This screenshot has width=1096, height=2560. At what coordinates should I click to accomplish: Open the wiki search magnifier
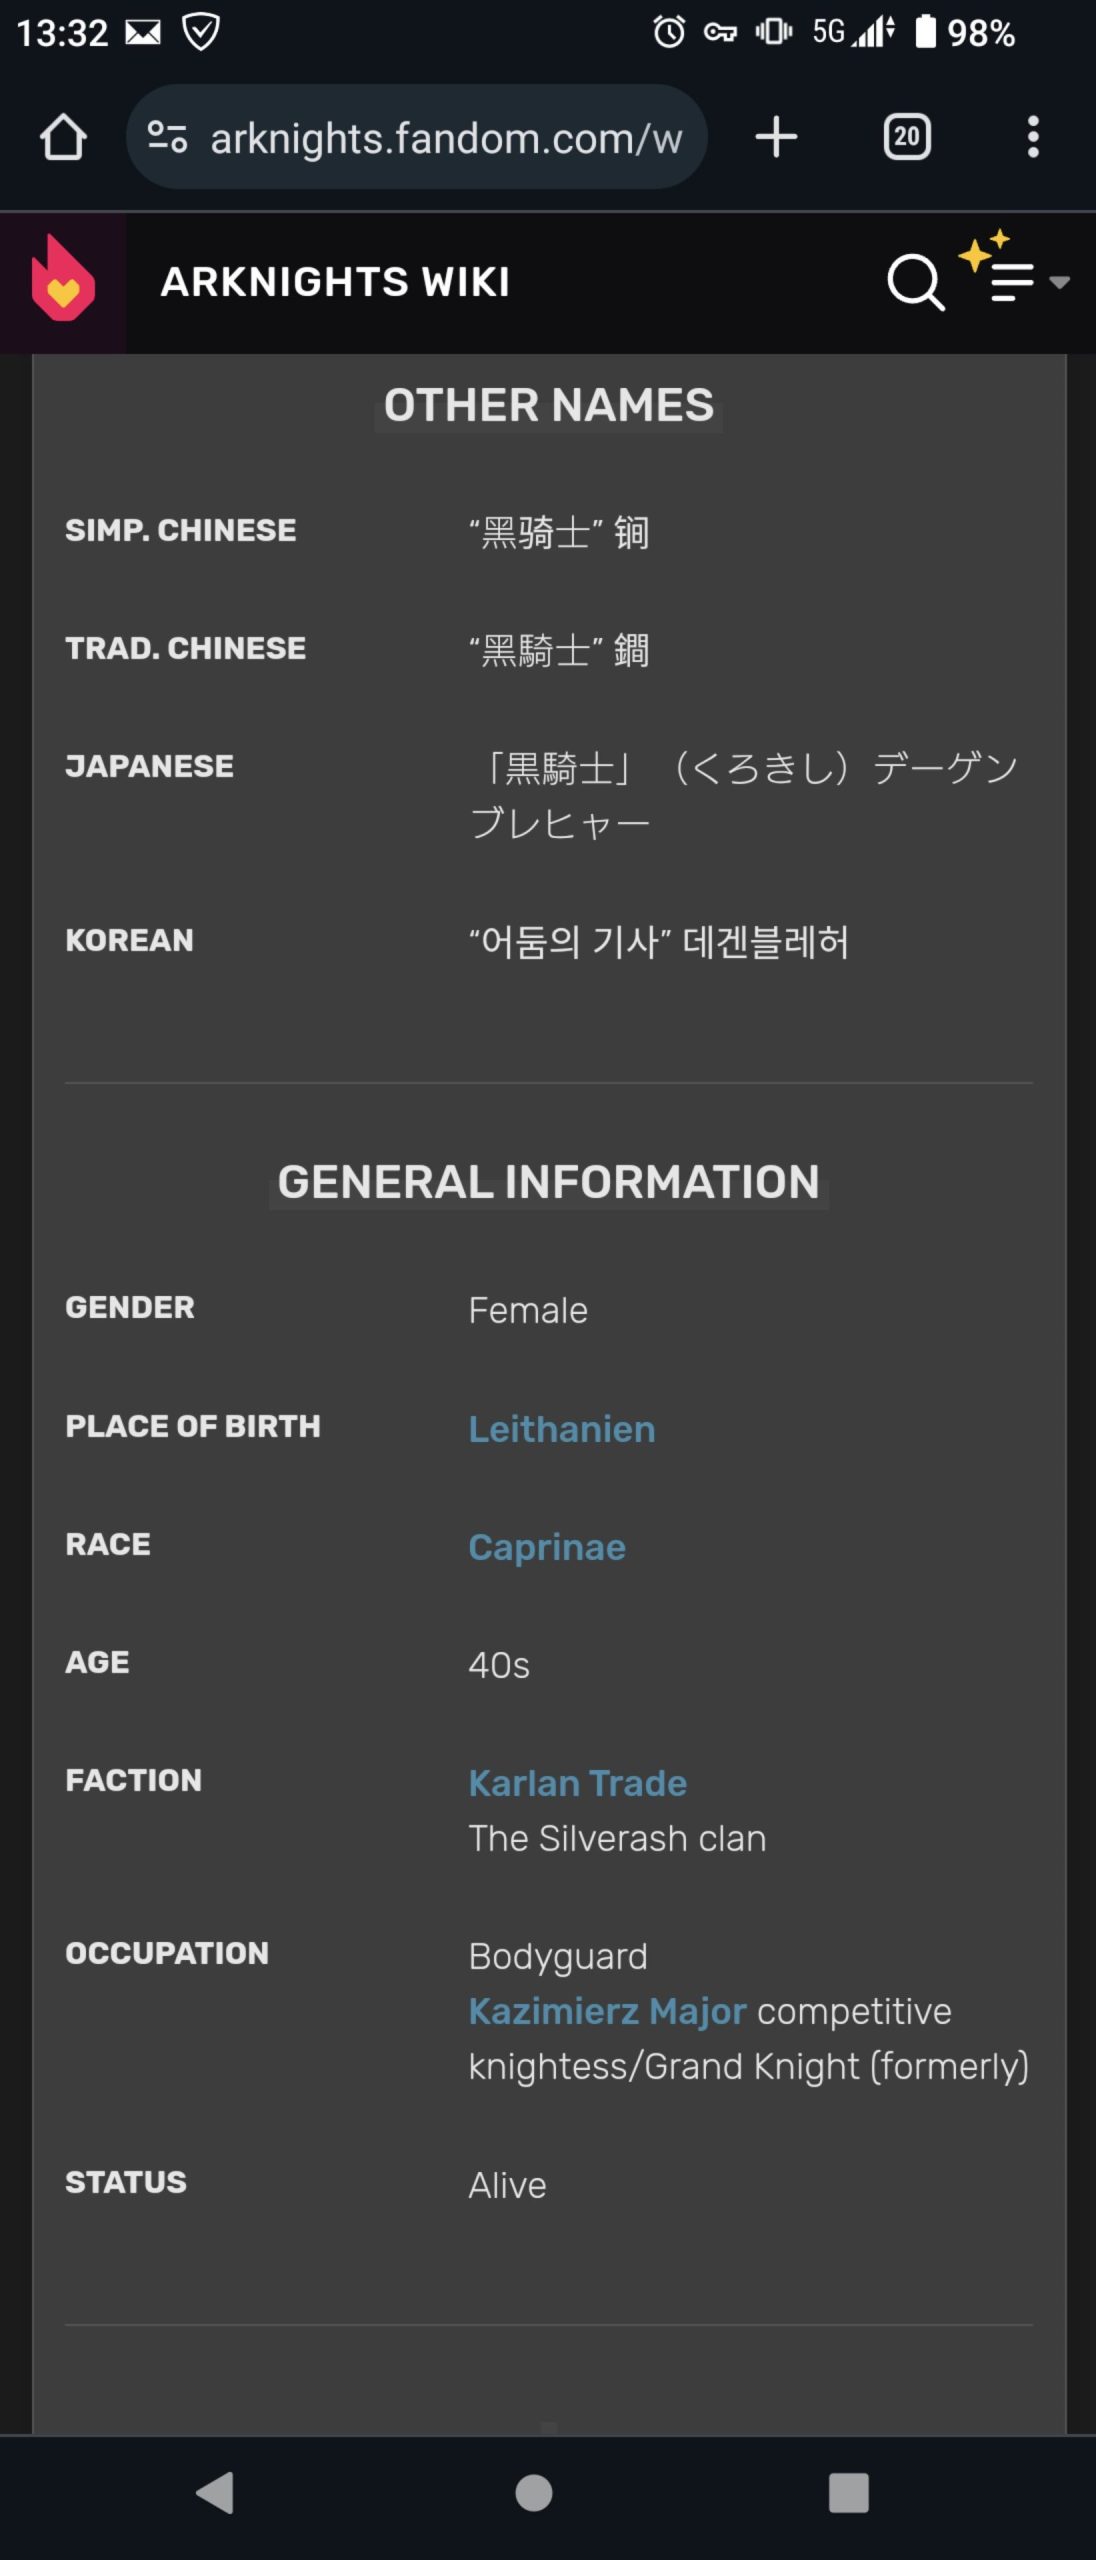(914, 282)
